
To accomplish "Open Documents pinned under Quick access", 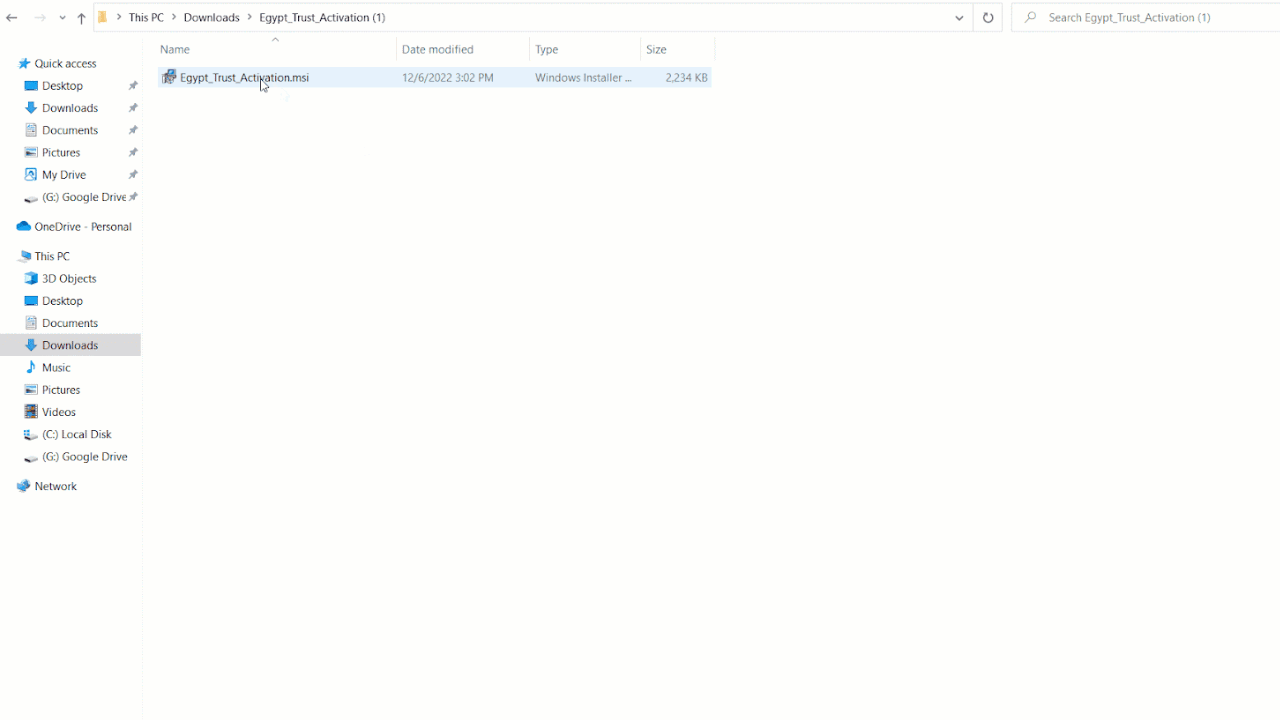I will 71,130.
